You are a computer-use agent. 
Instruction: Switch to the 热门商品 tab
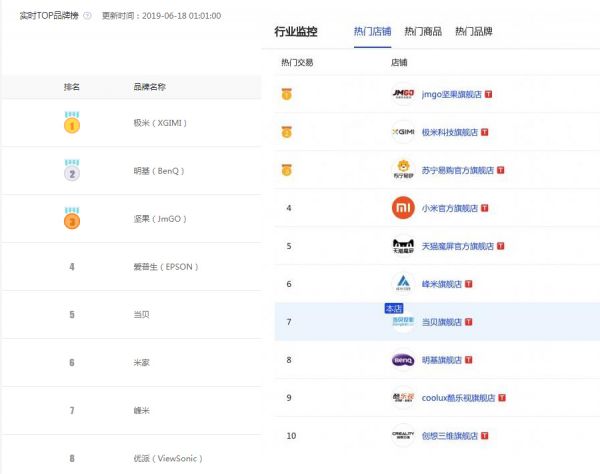click(423, 31)
